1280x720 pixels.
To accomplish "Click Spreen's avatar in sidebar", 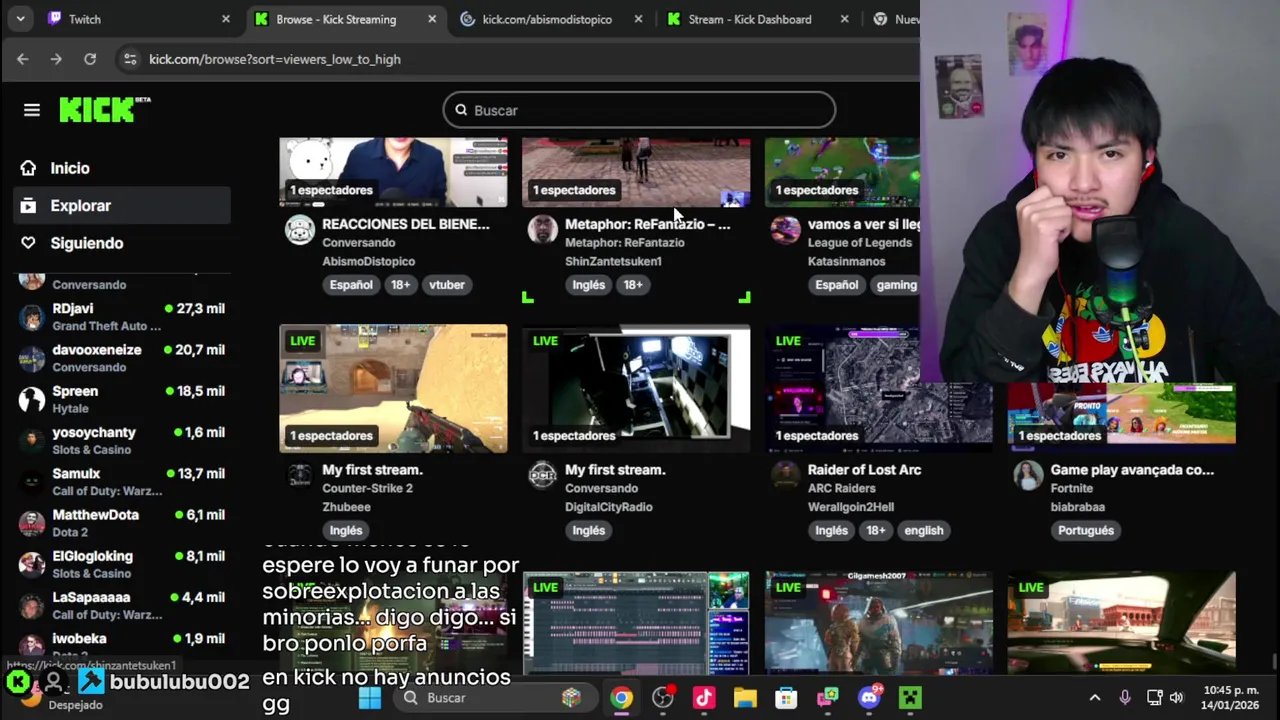I will tap(32, 399).
